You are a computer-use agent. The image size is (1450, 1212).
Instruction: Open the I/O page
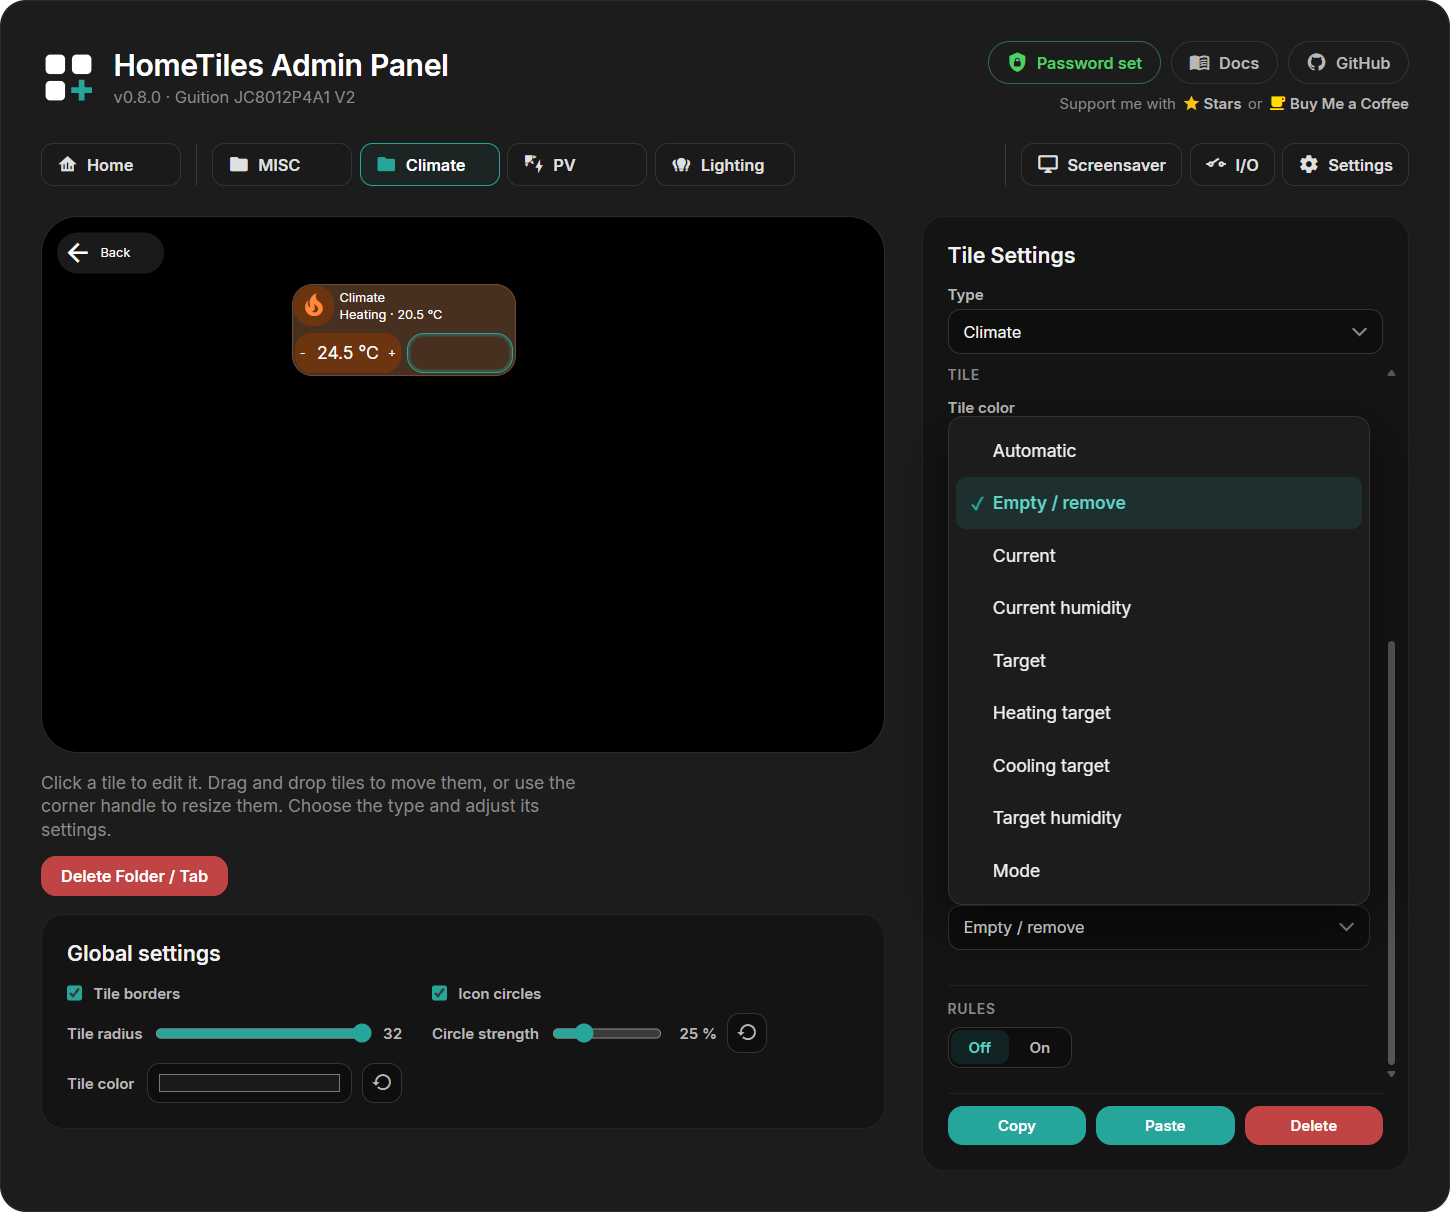[x=1232, y=165]
